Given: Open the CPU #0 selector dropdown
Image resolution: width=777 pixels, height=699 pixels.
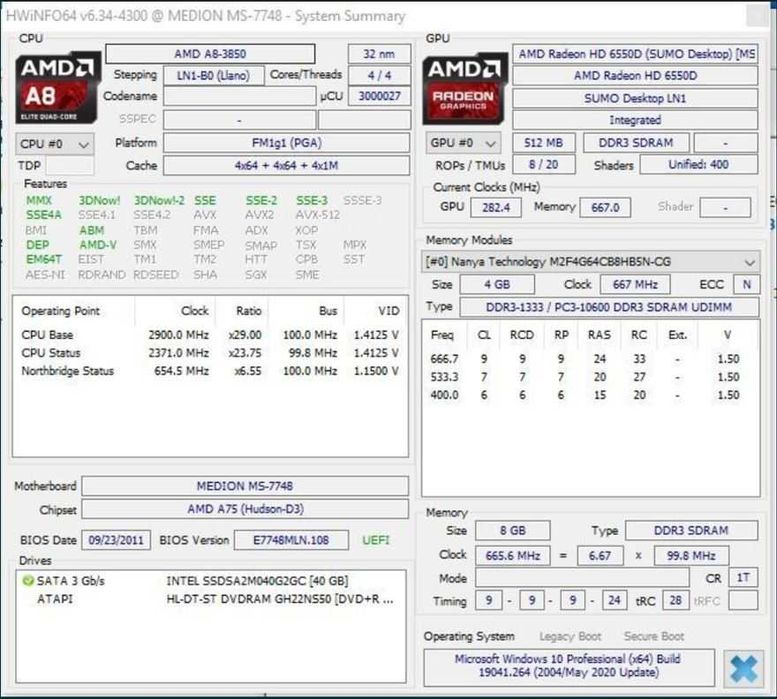Looking at the screenshot, I should (55, 144).
